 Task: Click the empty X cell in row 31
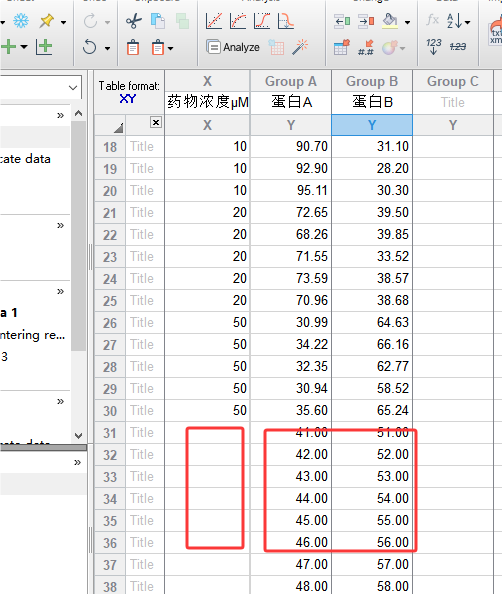tap(207, 432)
